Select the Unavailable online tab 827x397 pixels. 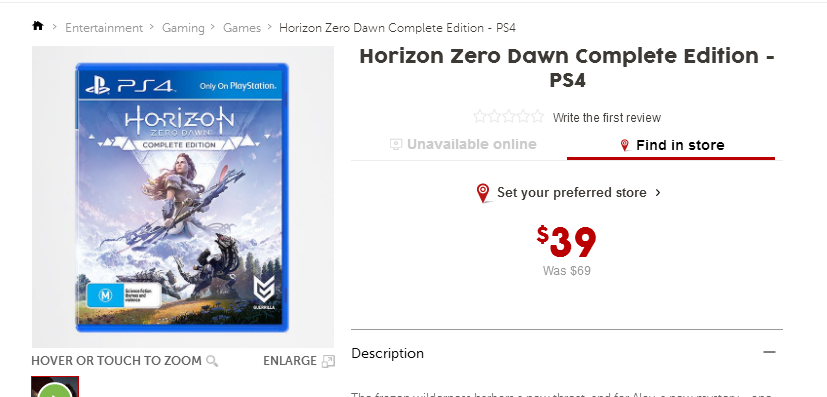click(x=463, y=144)
